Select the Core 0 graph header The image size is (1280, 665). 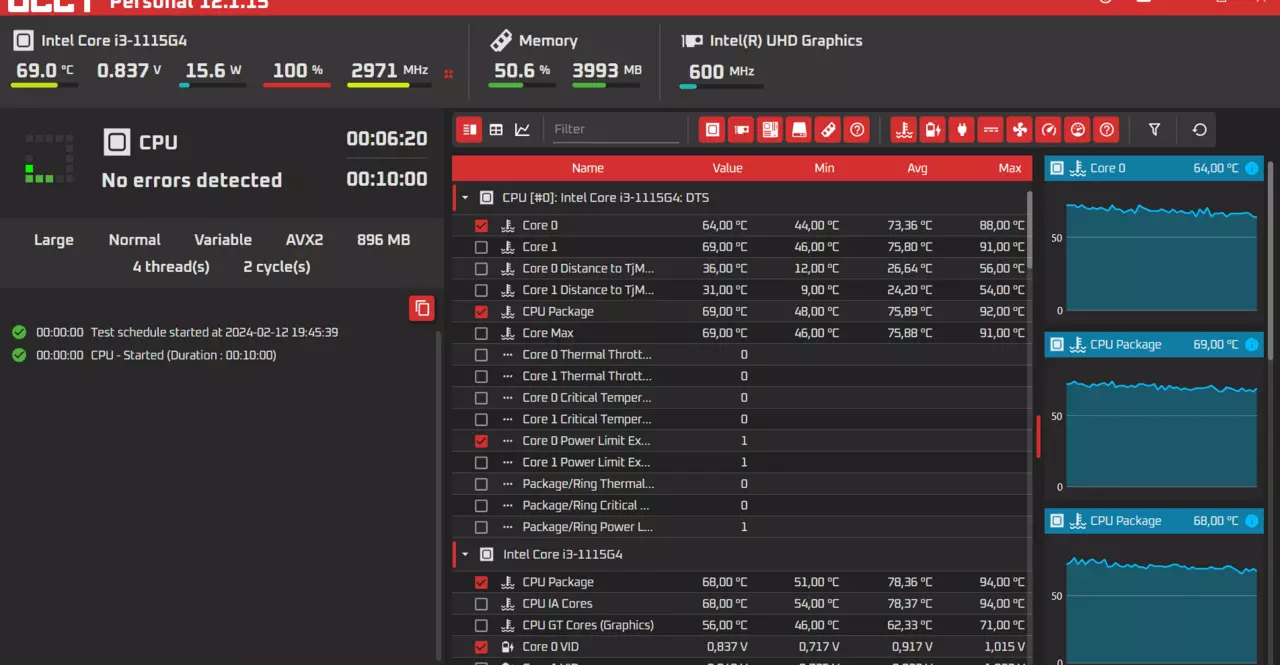(x=1154, y=168)
